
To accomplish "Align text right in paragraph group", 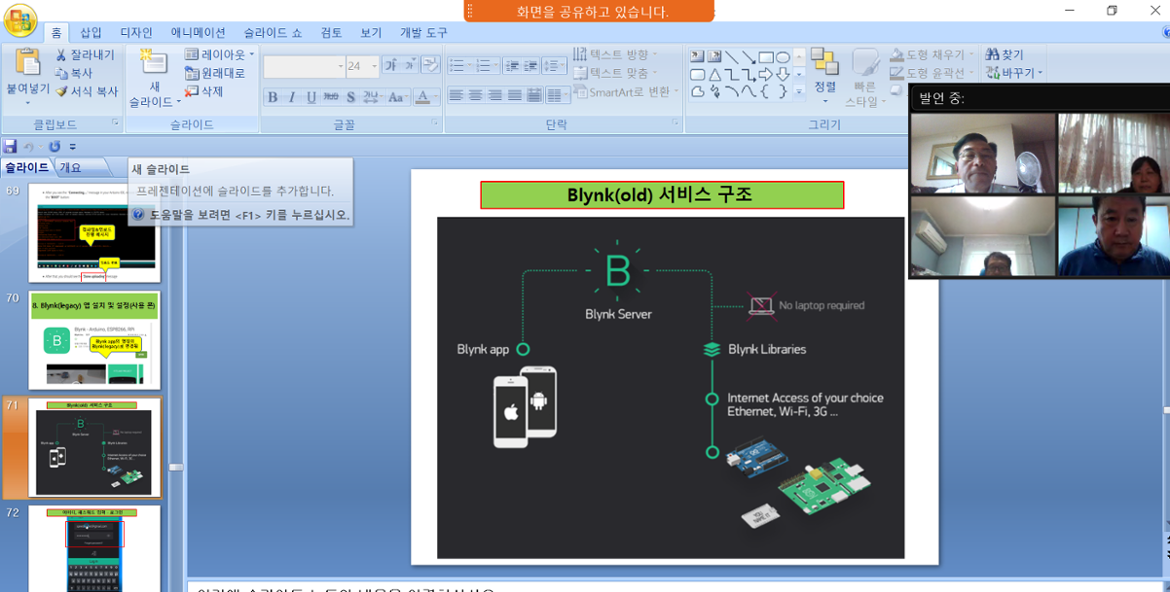I will point(495,96).
